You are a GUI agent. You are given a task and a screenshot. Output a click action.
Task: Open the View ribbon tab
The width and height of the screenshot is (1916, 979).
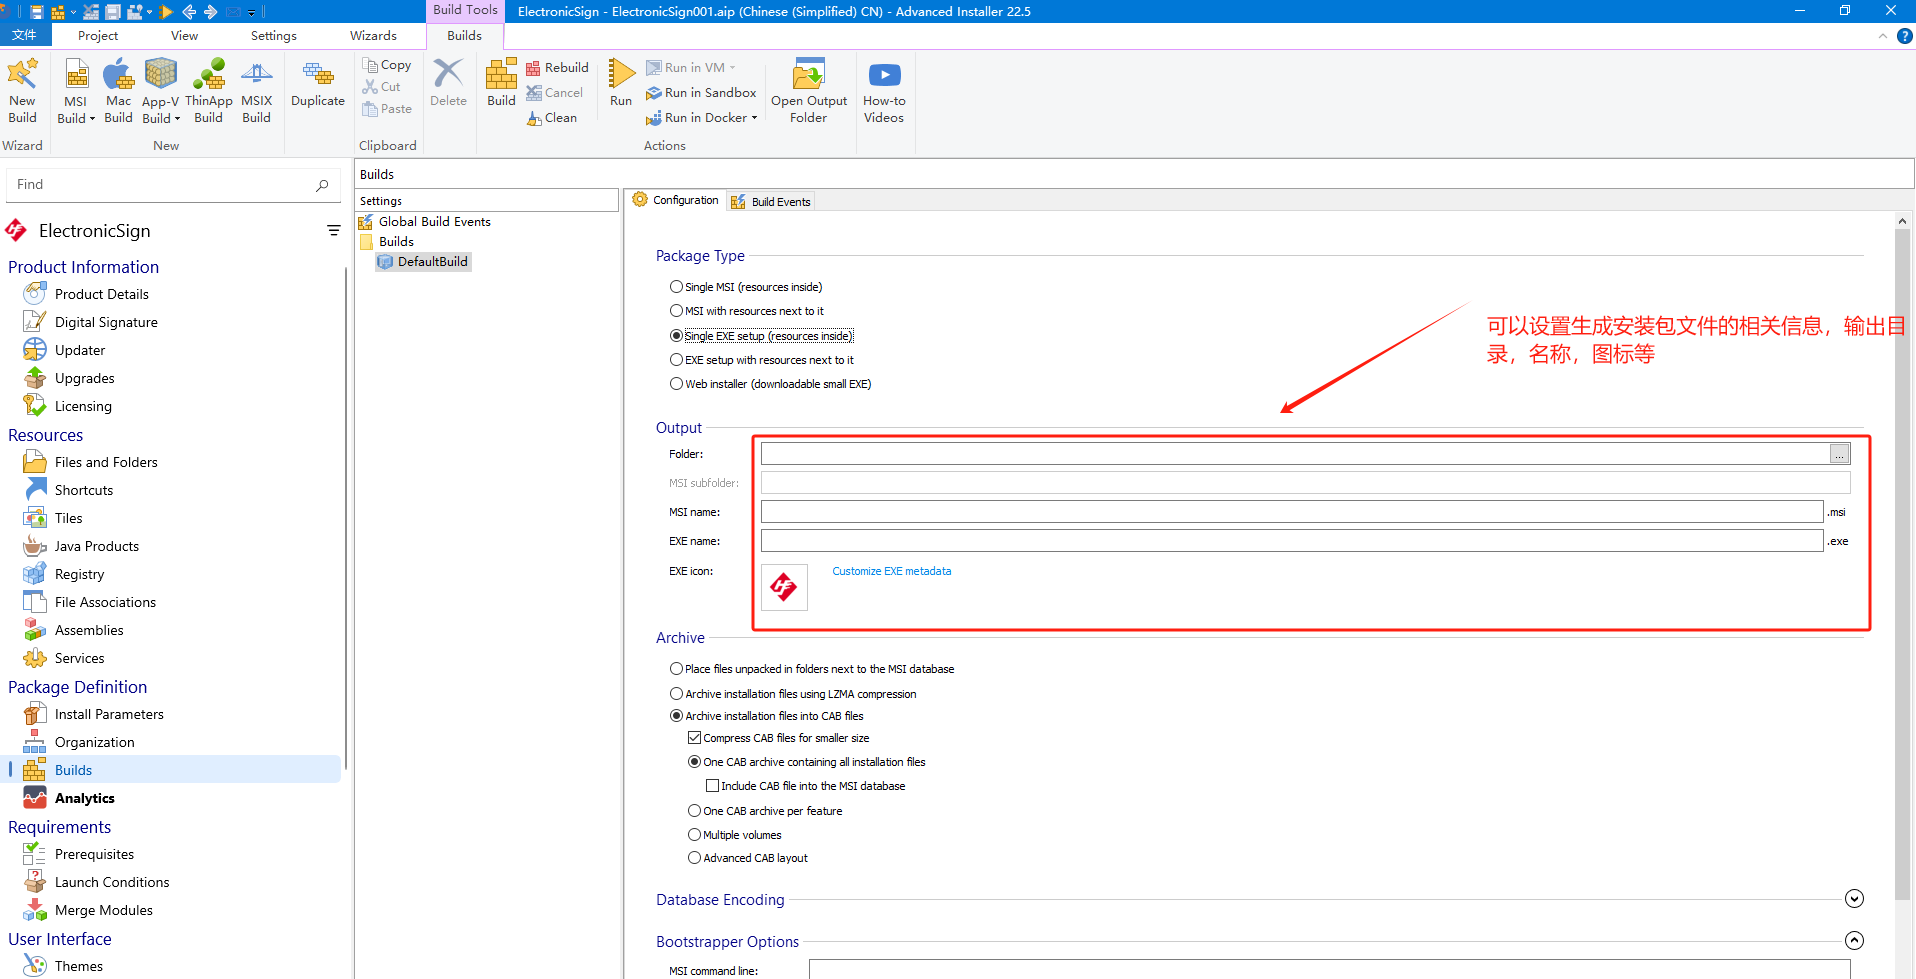[x=184, y=36]
